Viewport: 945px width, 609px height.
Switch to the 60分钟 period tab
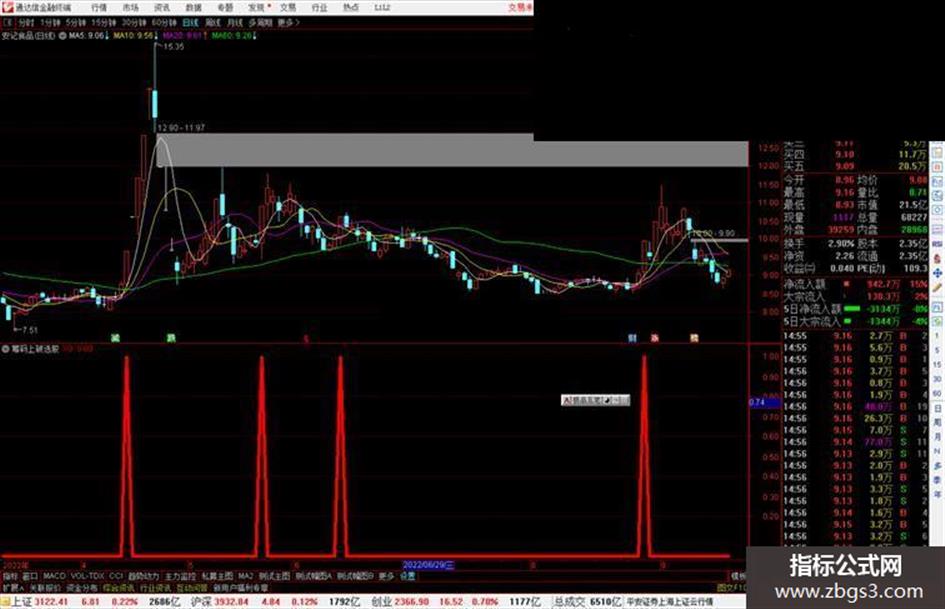[x=164, y=23]
